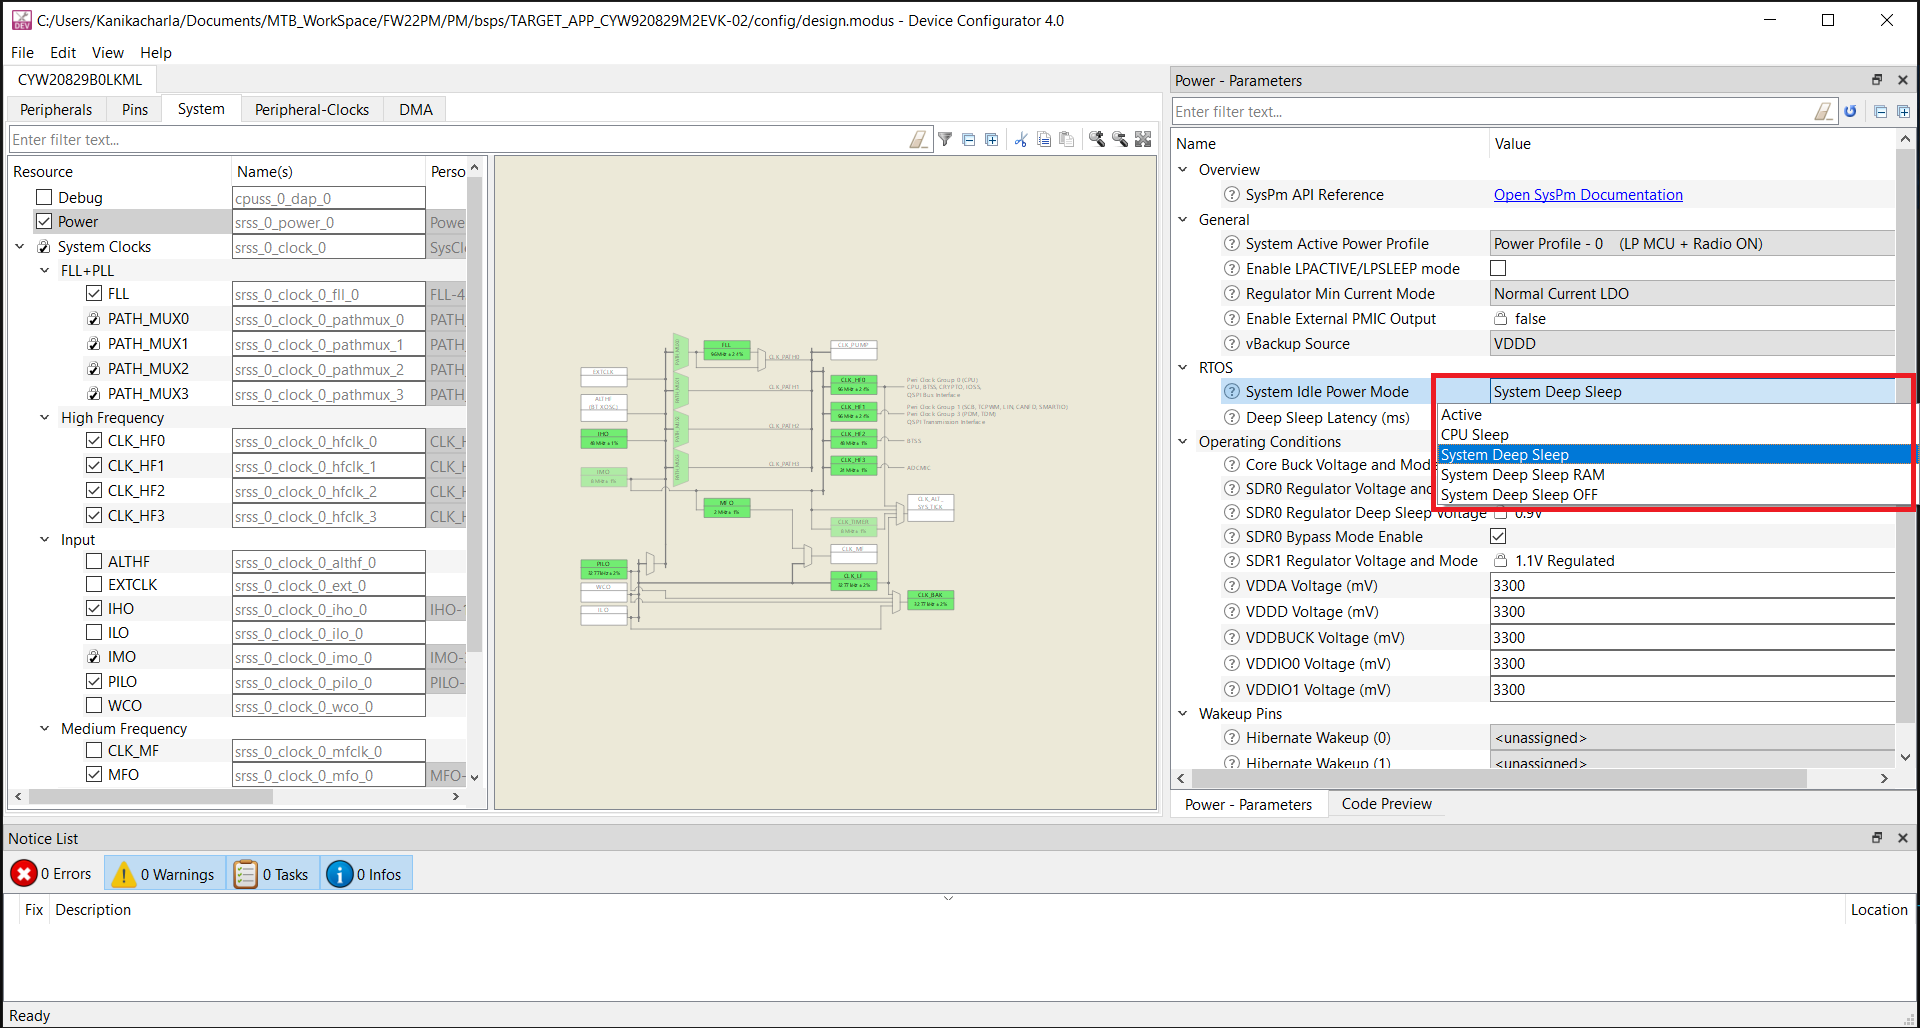
Task: Close the Notice List panel
Action: pyautogui.click(x=1903, y=838)
